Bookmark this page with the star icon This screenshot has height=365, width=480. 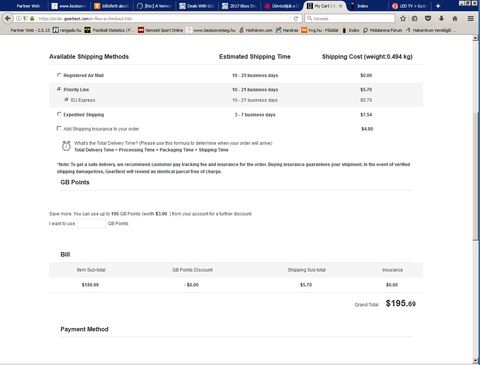click(x=403, y=19)
